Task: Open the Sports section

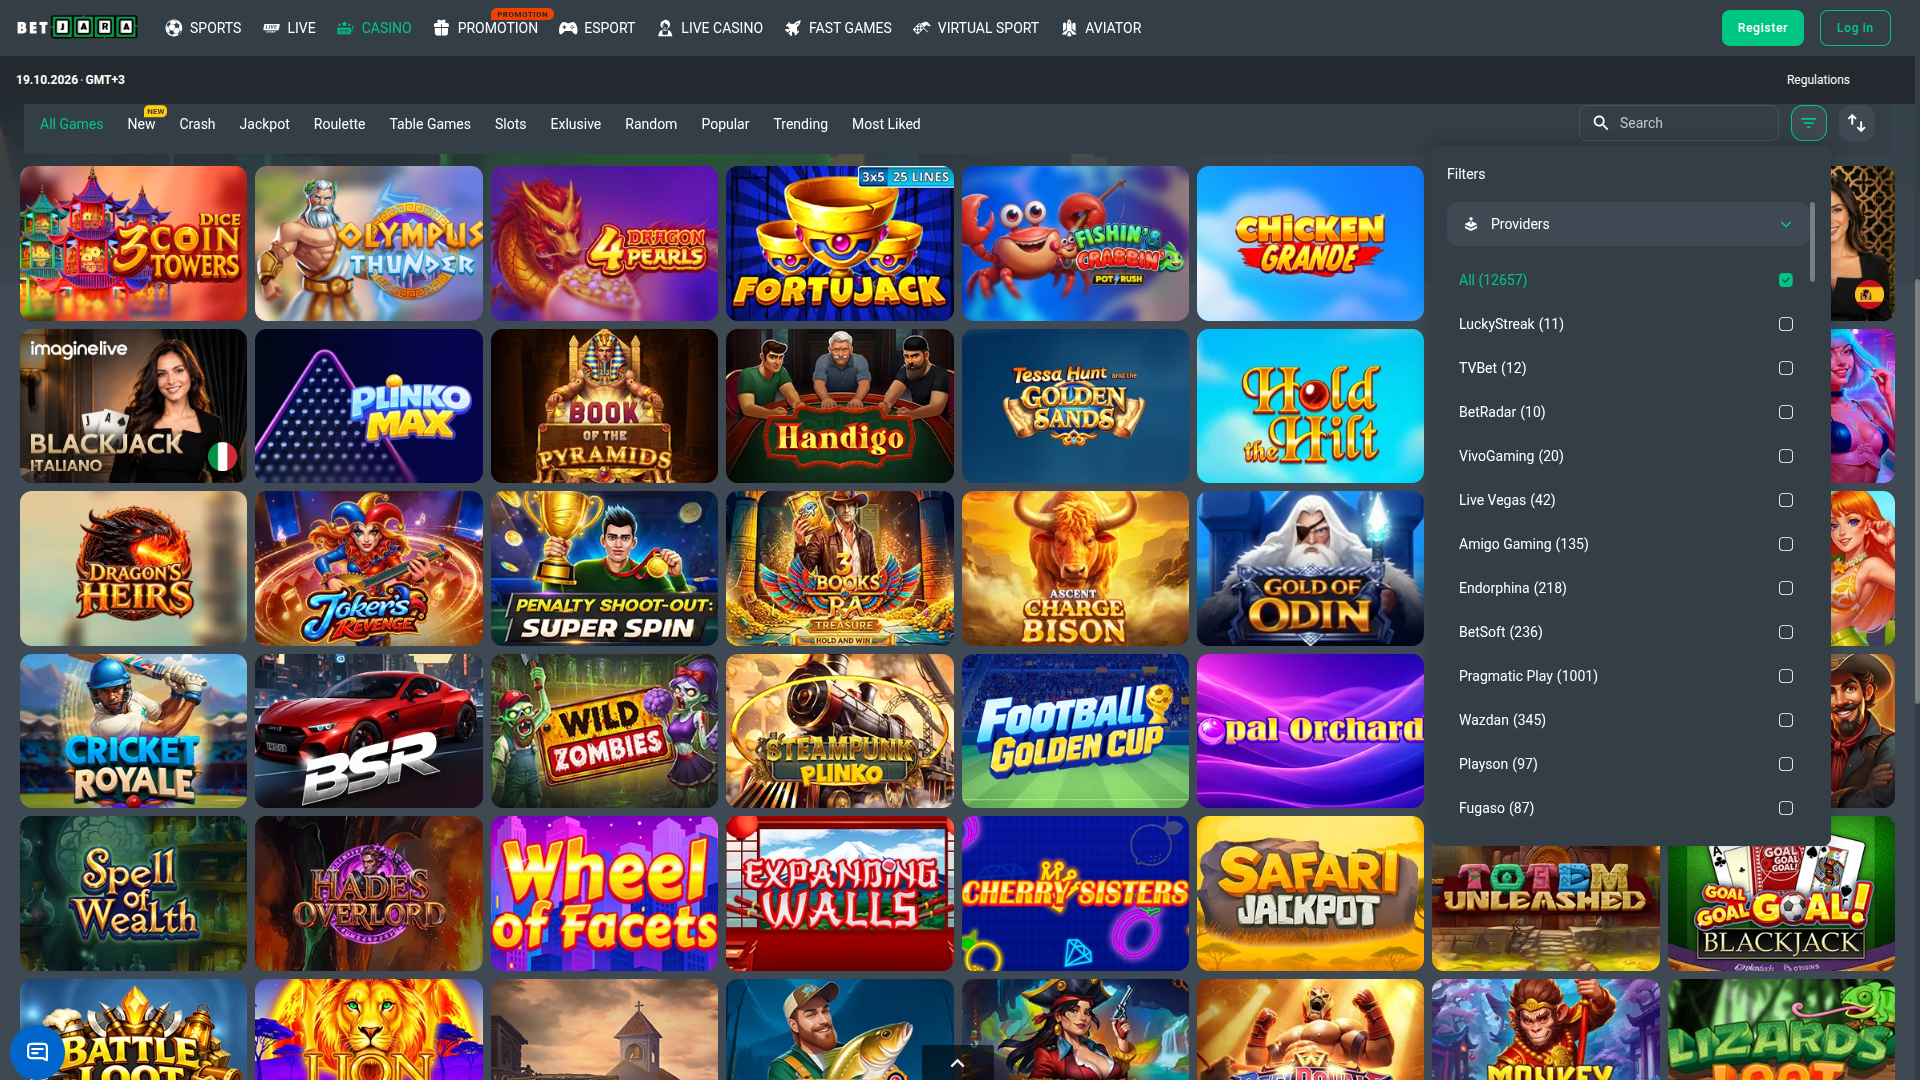Action: click(203, 28)
